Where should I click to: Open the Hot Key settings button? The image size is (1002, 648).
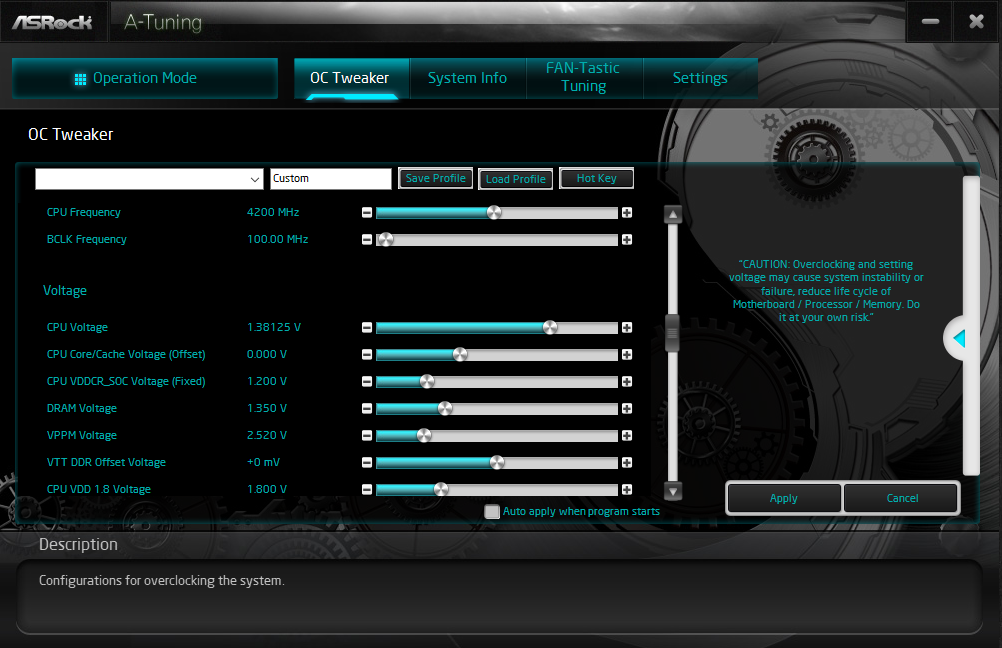[x=597, y=178]
